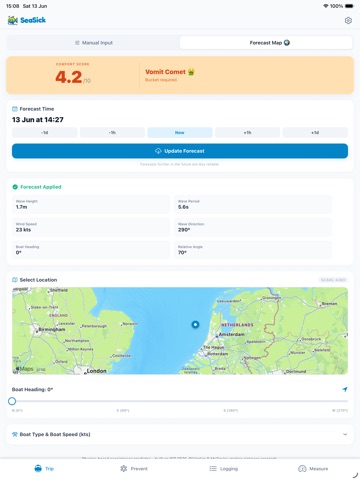The height and width of the screenshot is (480, 360).
Task: Tap the Vomit Comet rating label
Action: tap(170, 72)
